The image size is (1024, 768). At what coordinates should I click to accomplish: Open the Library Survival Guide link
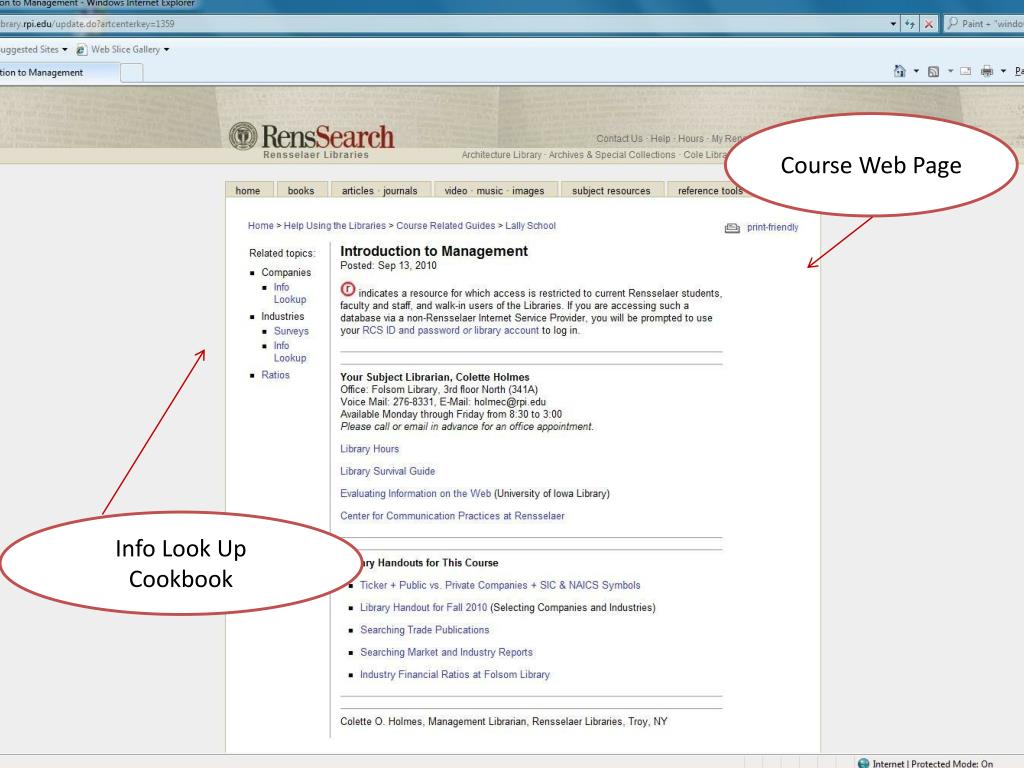pos(387,472)
